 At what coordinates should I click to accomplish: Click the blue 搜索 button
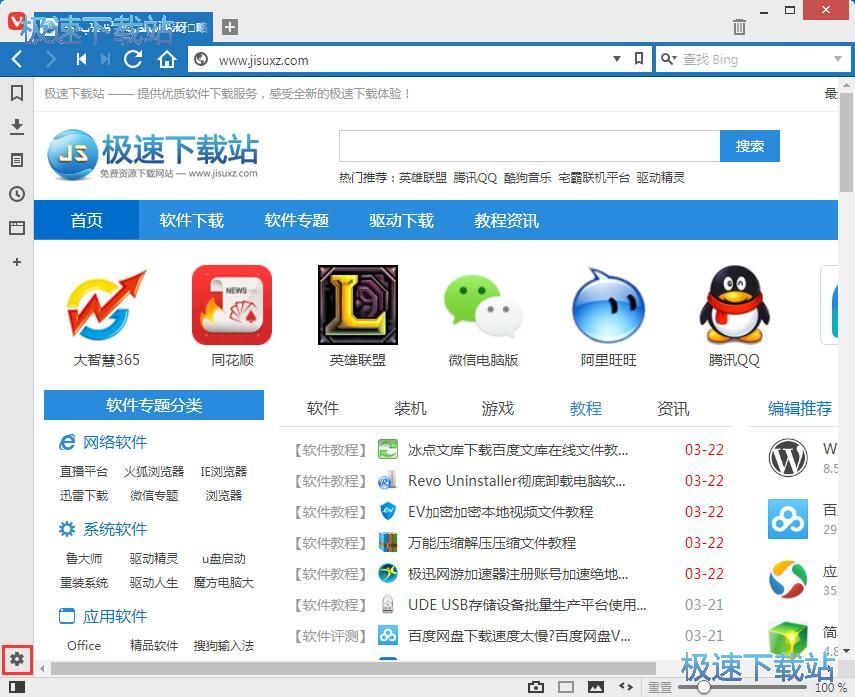pos(750,146)
